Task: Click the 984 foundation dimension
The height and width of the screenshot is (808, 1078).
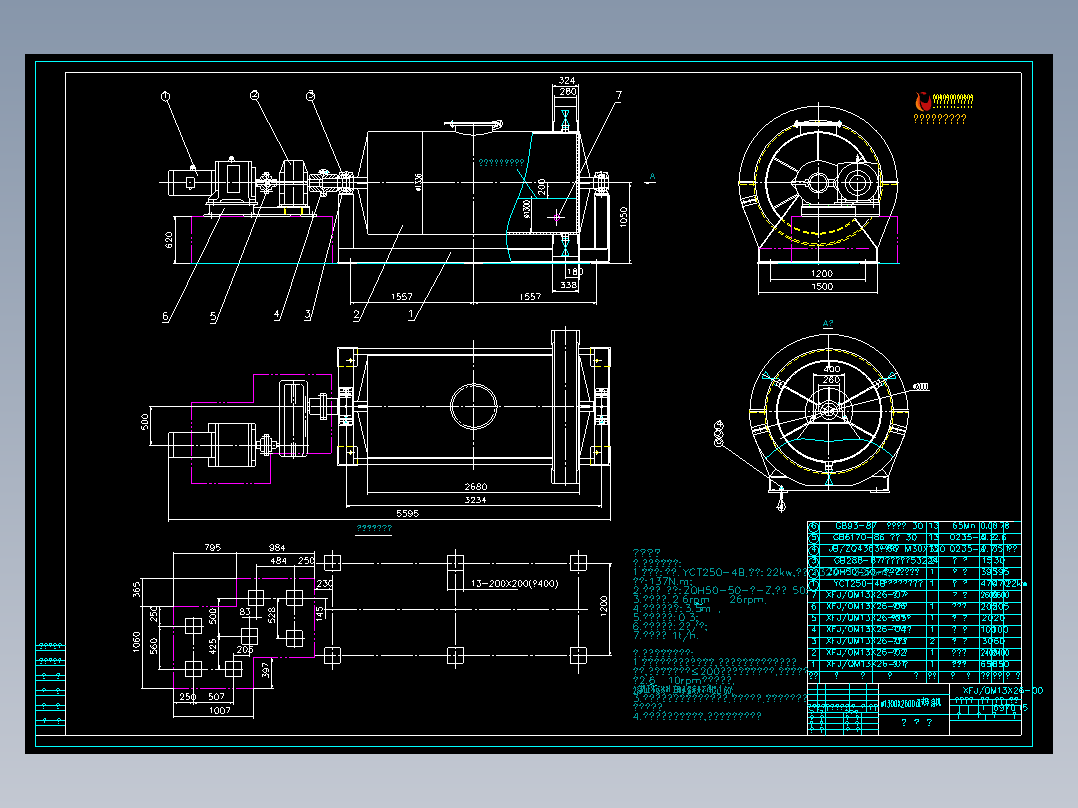Action: tap(276, 547)
